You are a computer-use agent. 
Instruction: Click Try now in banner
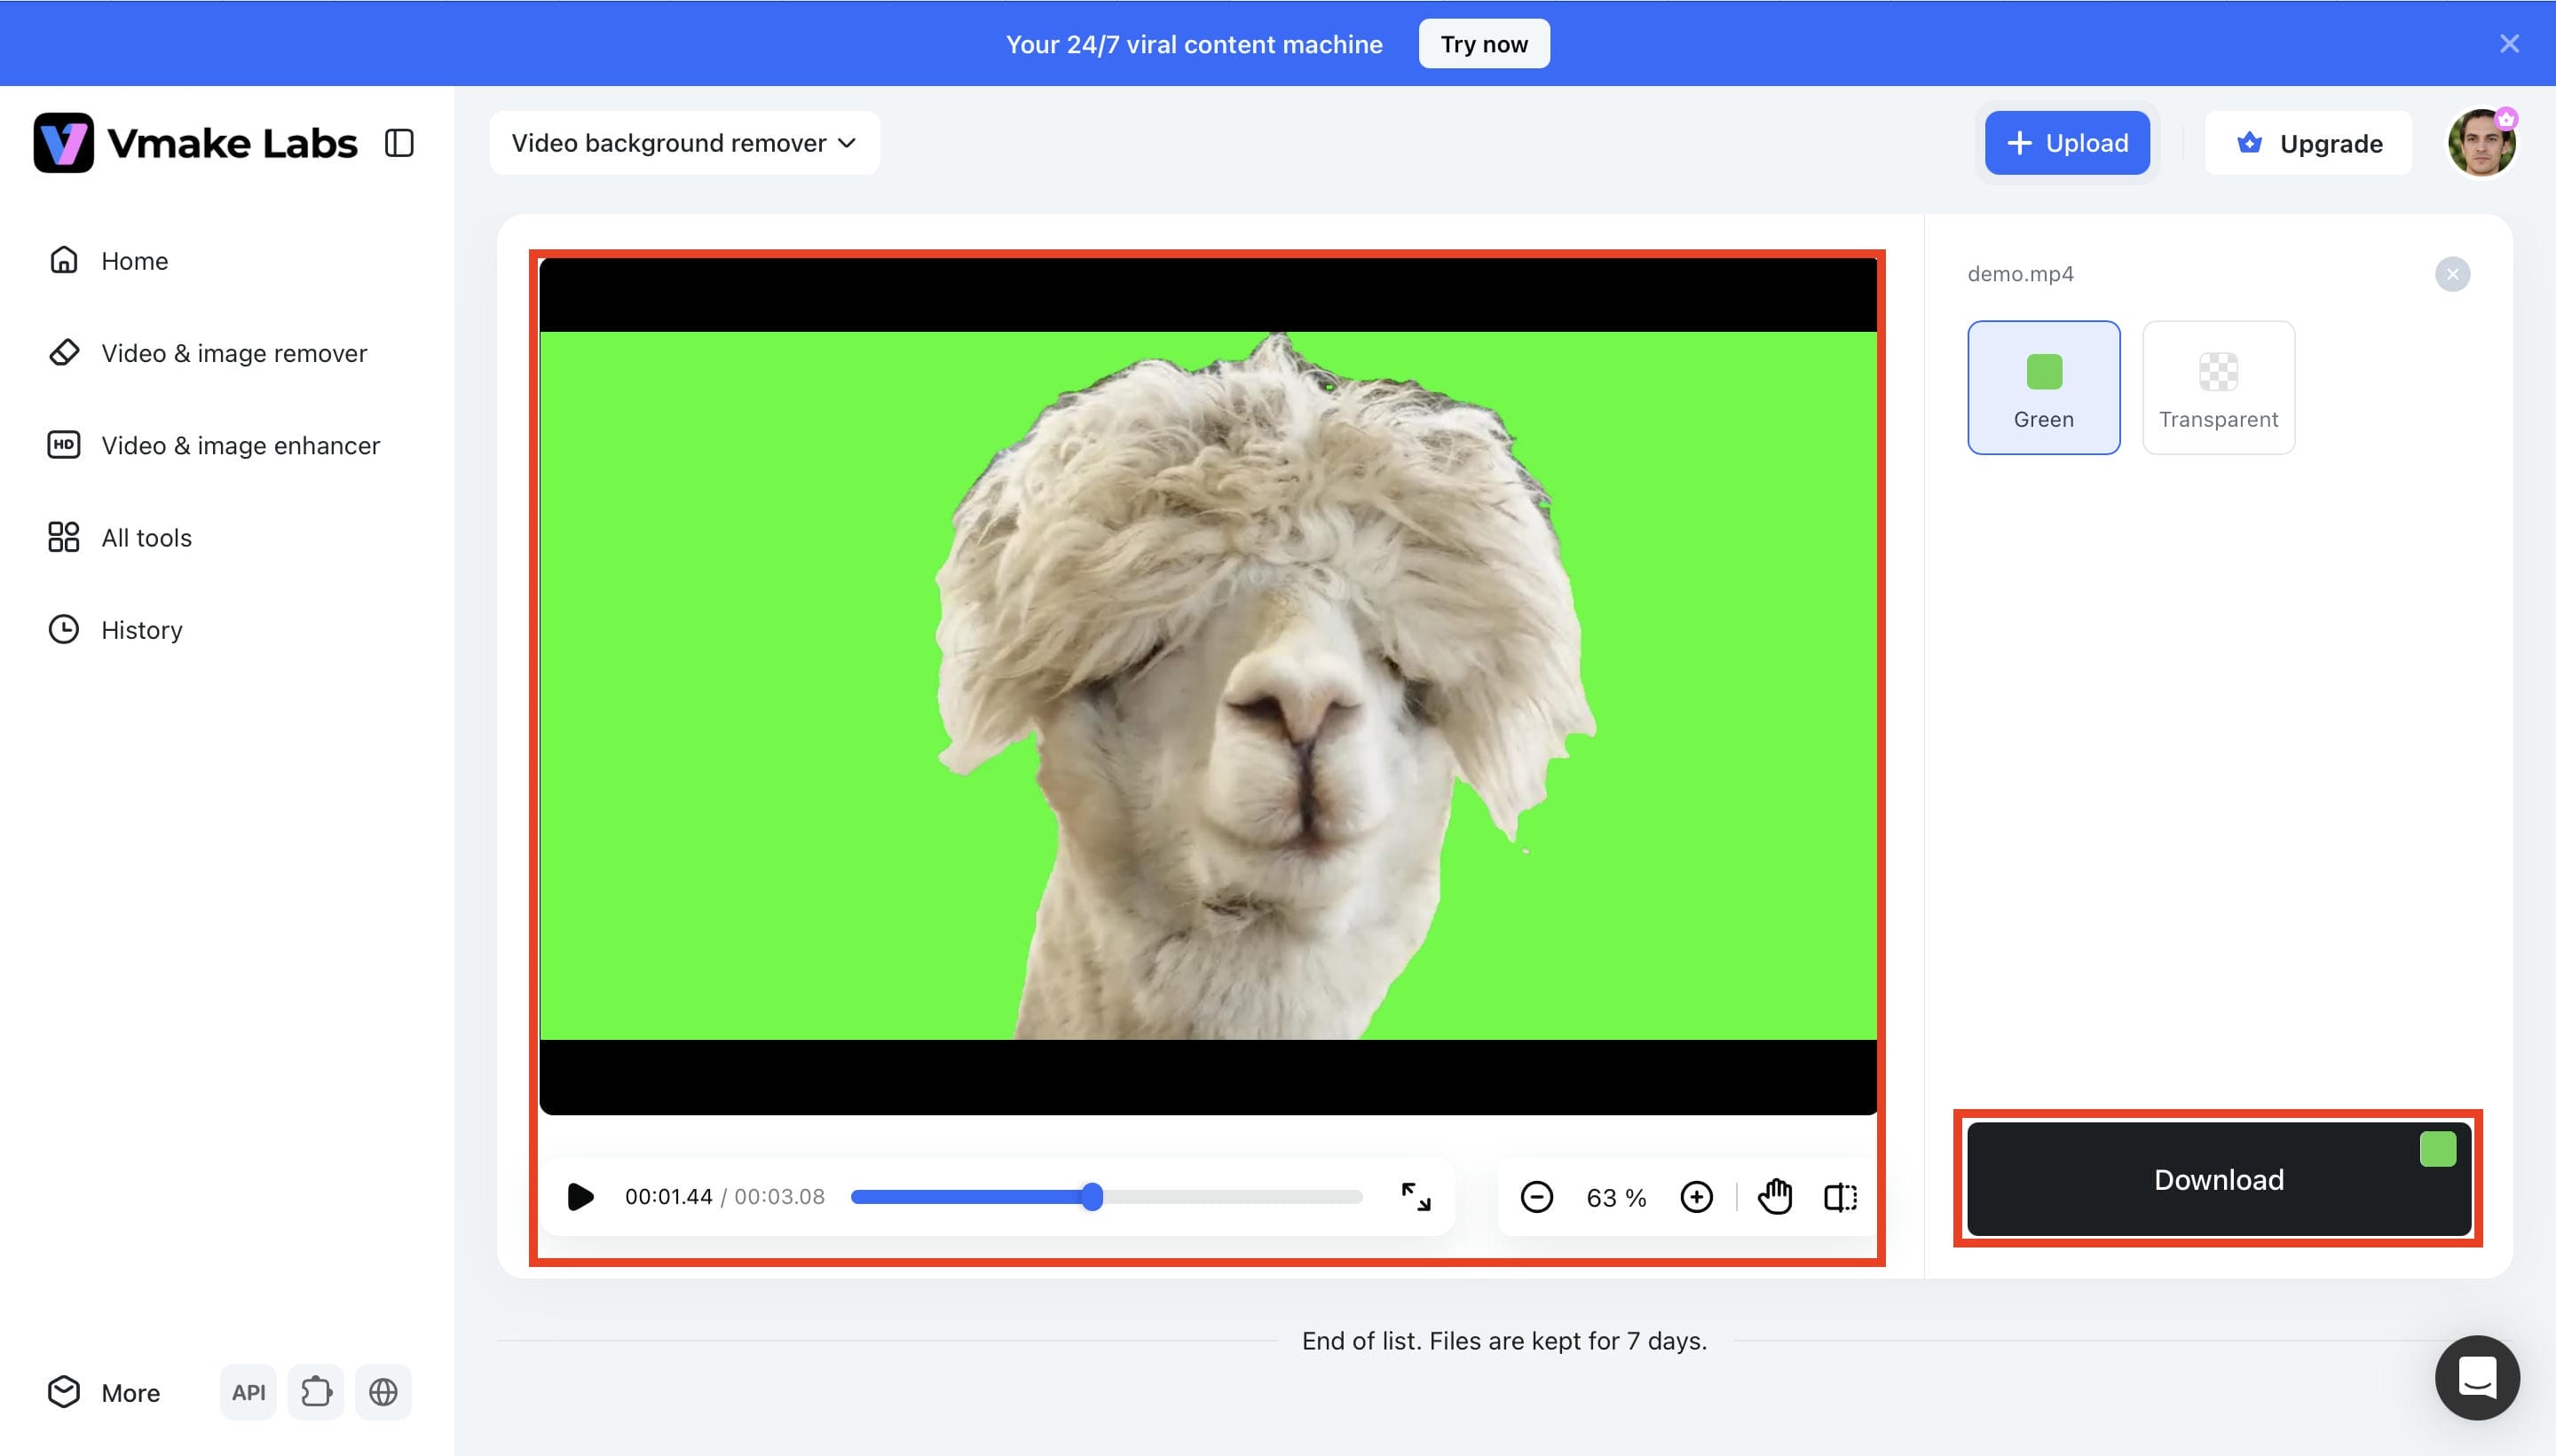tap(1484, 44)
